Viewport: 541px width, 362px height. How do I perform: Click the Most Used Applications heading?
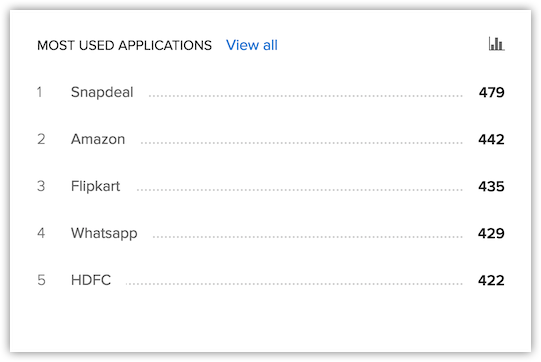124,46
